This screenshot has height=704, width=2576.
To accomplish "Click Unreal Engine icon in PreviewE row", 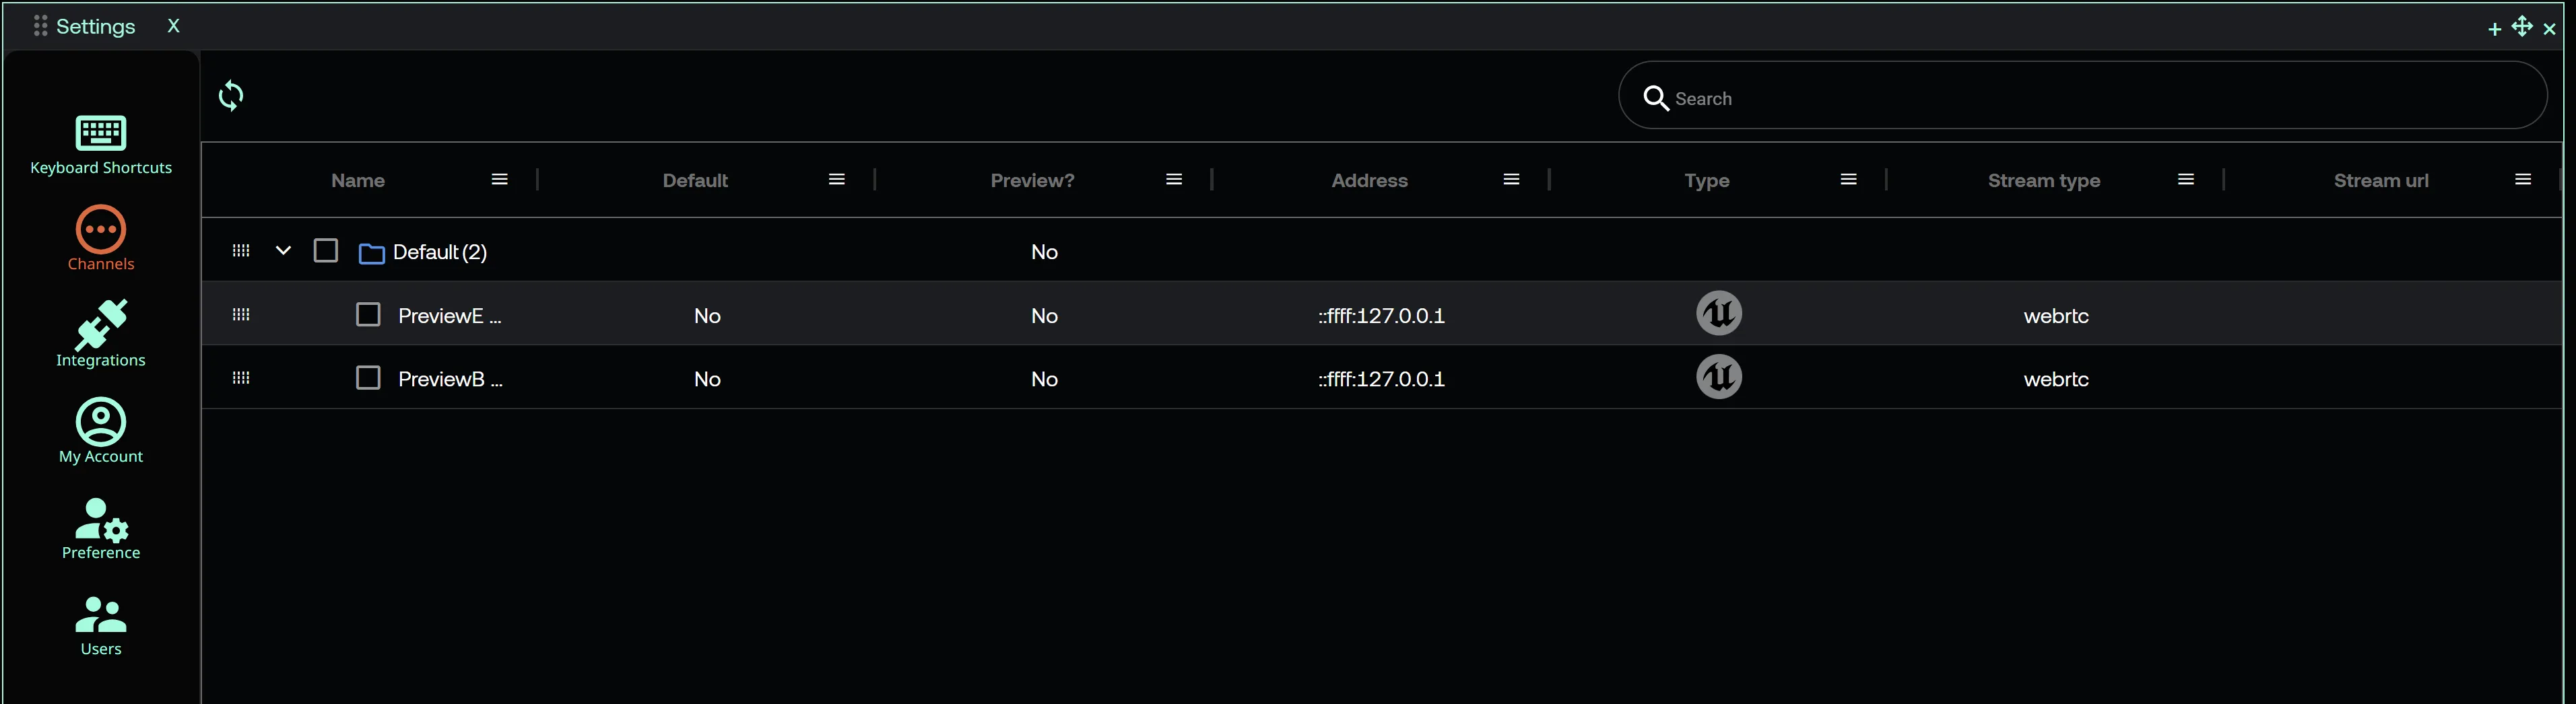I will click(x=1718, y=314).
